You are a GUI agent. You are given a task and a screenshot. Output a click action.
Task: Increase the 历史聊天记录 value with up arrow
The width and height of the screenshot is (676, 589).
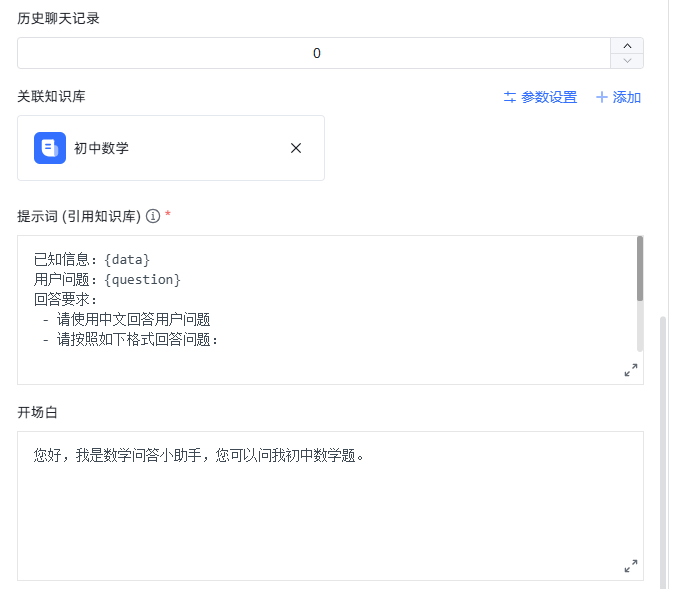click(x=627, y=46)
